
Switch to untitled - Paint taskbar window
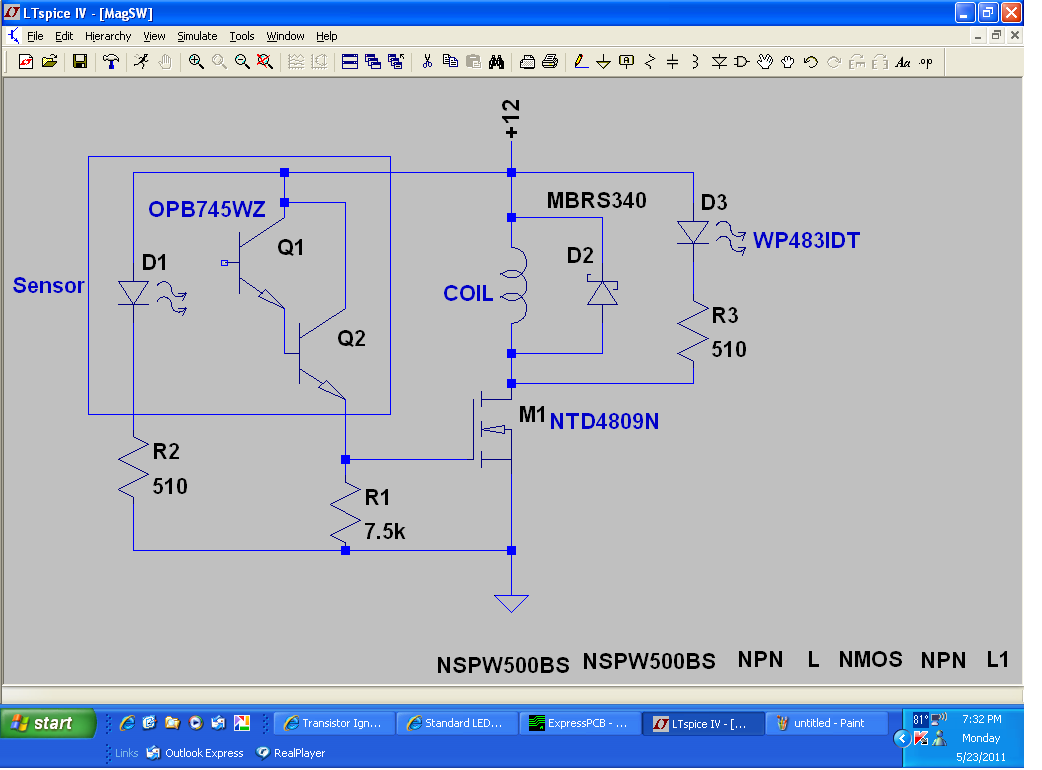pos(826,723)
